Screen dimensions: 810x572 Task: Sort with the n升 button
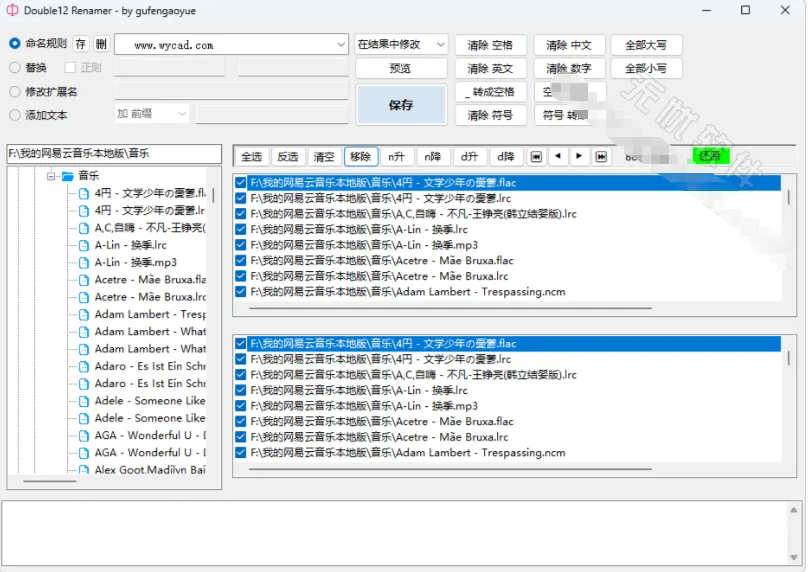pyautogui.click(x=397, y=157)
